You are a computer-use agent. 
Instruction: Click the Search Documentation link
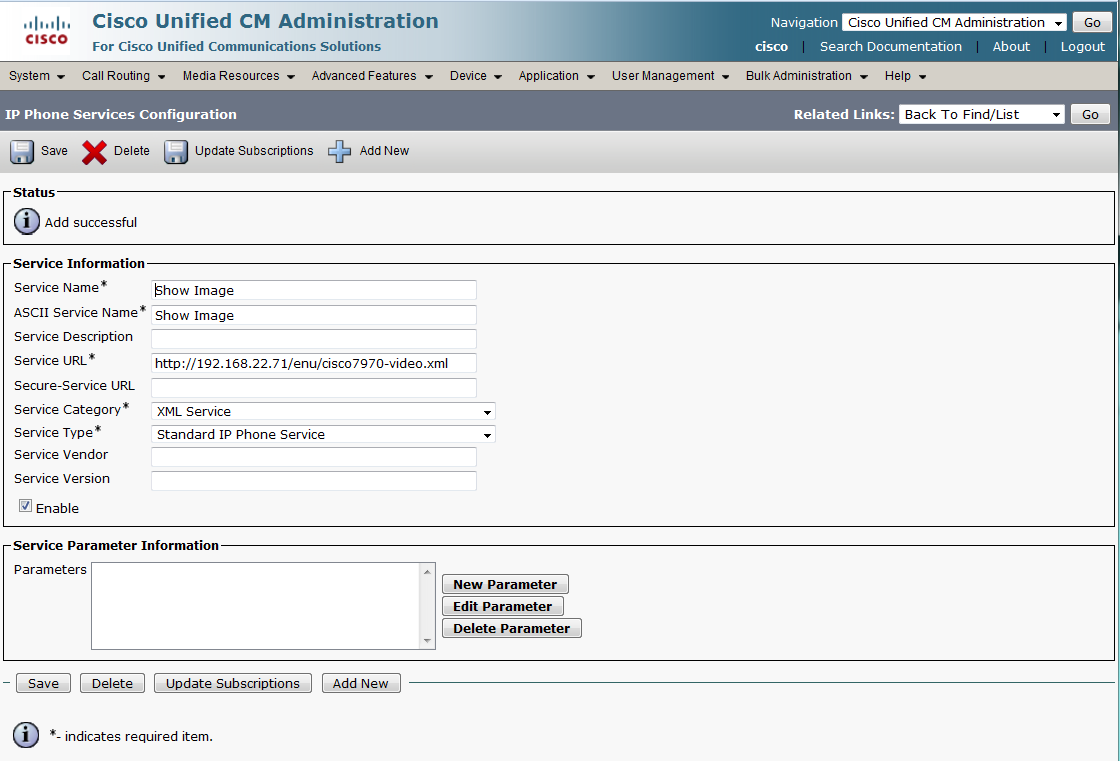point(890,47)
